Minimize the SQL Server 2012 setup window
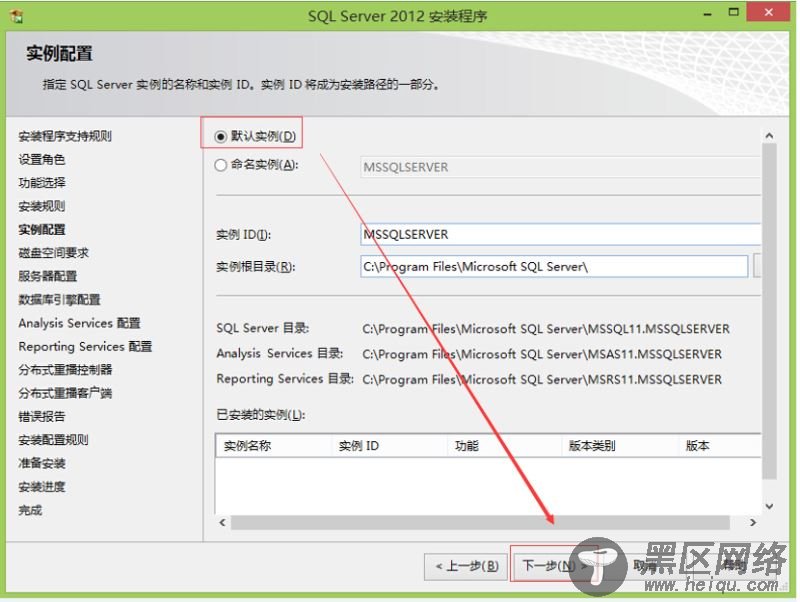Image resolution: width=800 pixels, height=602 pixels. 707,14
